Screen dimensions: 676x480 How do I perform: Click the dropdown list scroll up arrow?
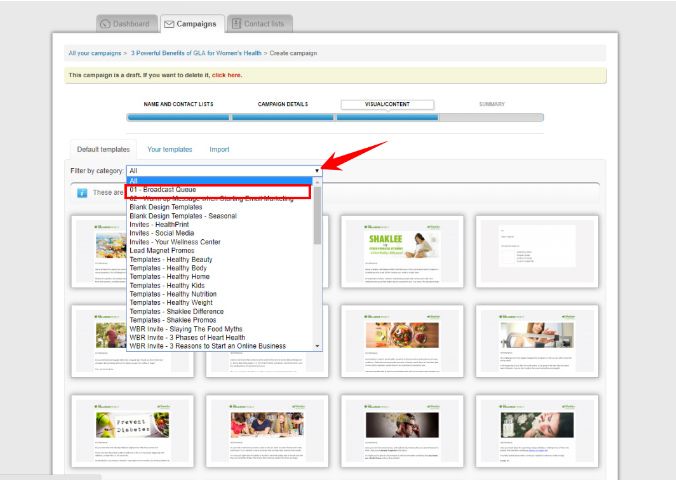[317, 182]
